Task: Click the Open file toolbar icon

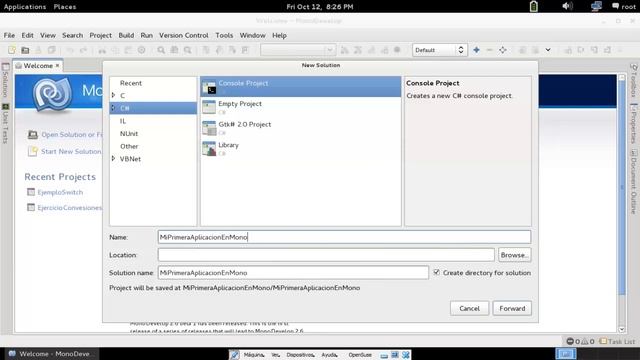Action: point(25,50)
